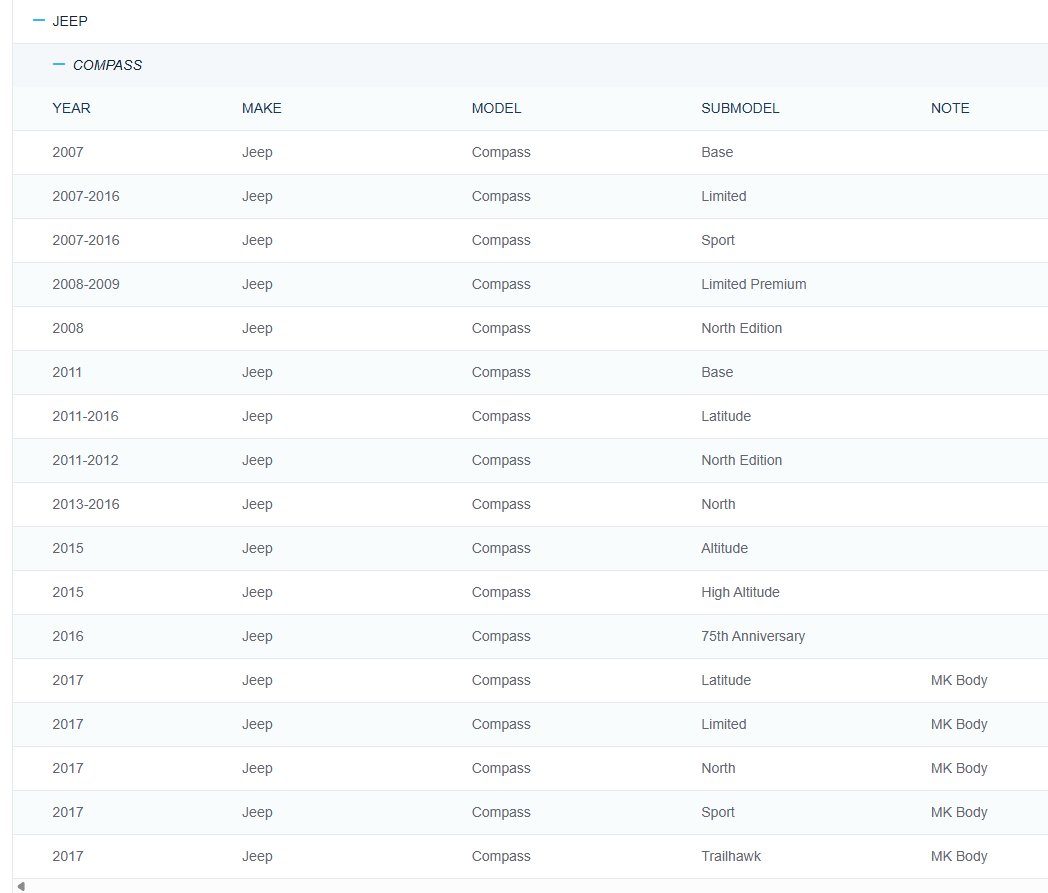Click the MK Body note for 2017 Sport
The height and width of the screenshot is (893, 1048).
[958, 812]
